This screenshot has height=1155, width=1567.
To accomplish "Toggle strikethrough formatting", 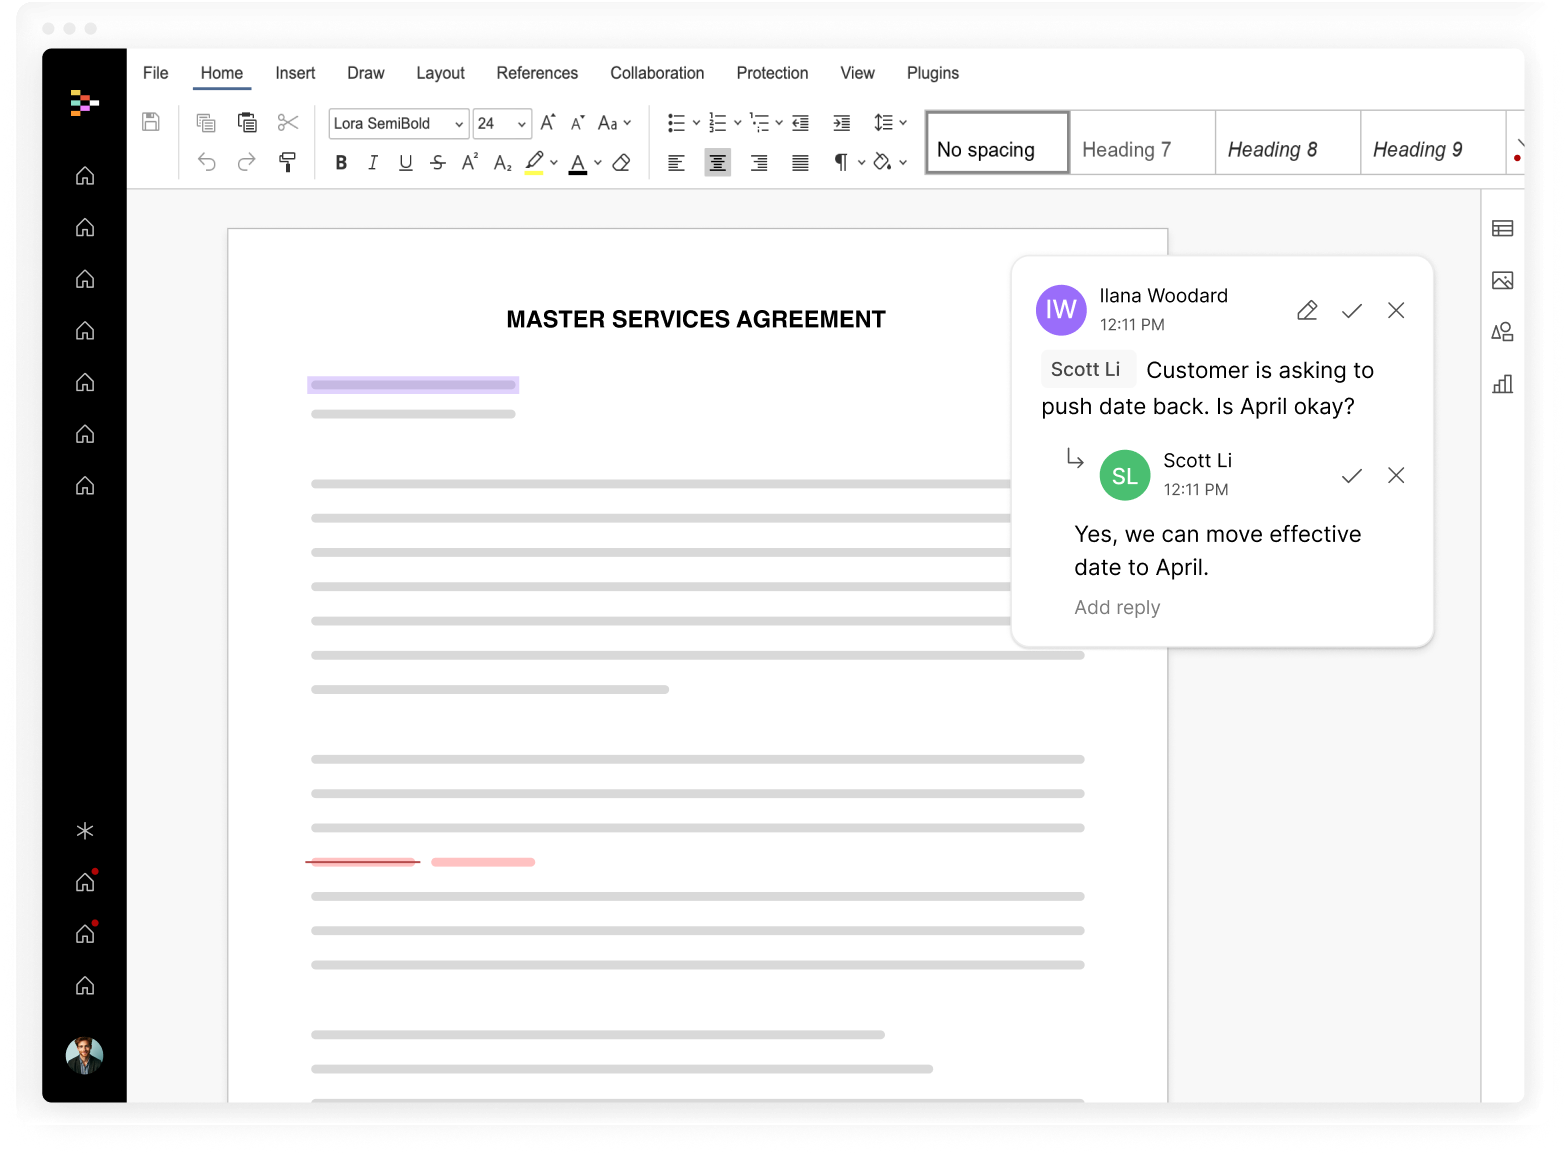I will pos(438,163).
